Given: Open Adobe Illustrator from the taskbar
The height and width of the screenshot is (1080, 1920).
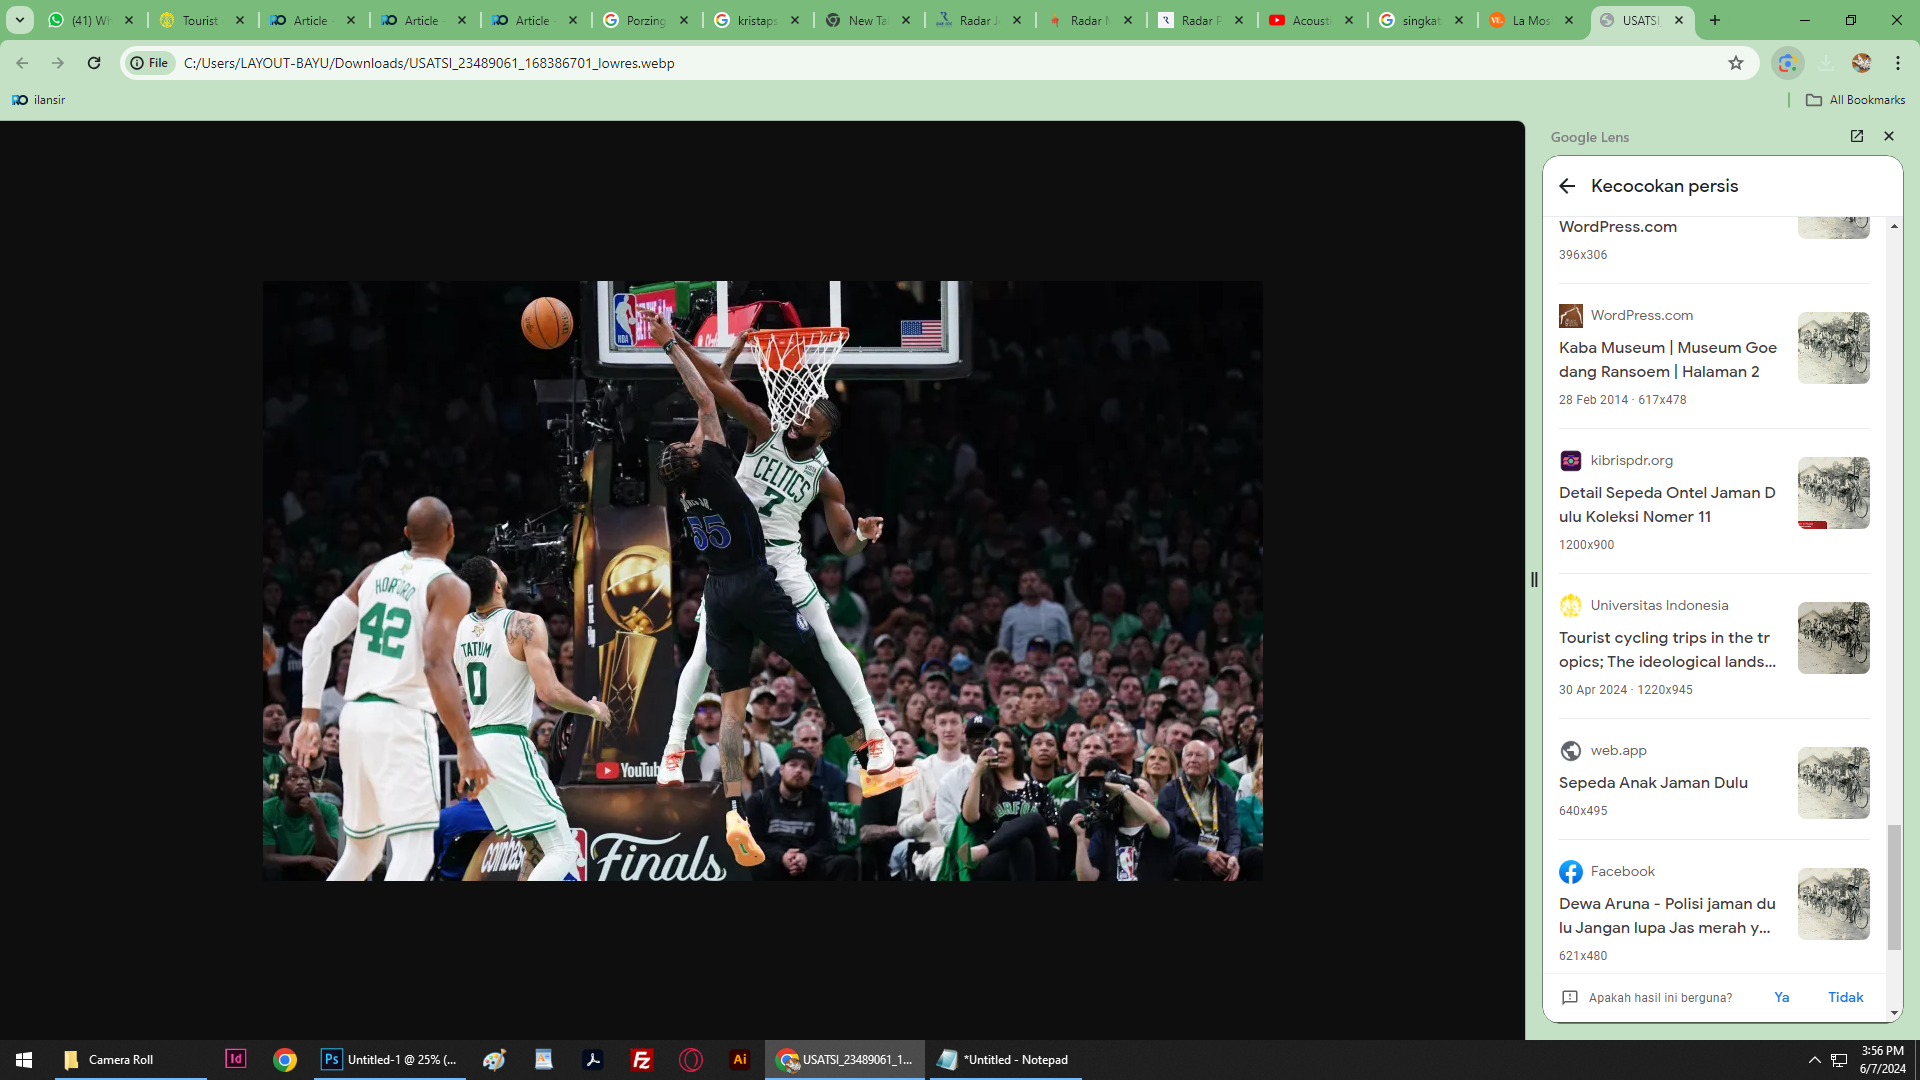Looking at the screenshot, I should 740,1060.
